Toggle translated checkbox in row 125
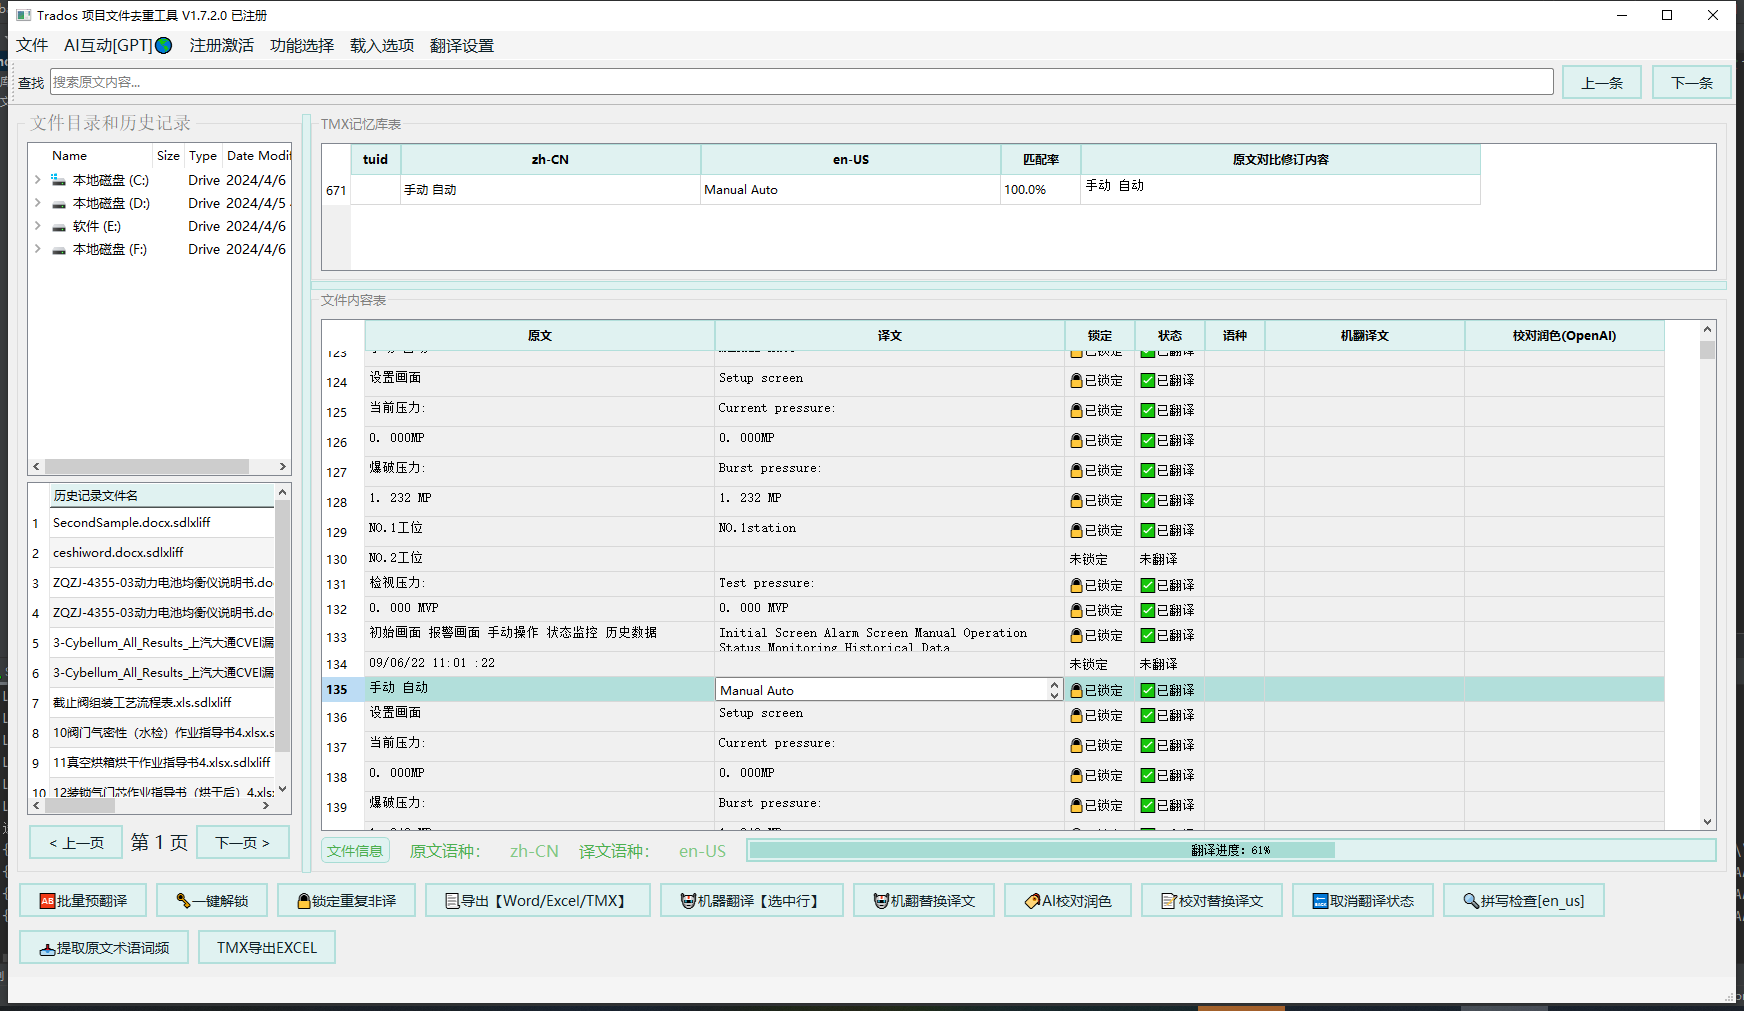The width and height of the screenshot is (1744, 1011). coord(1148,410)
